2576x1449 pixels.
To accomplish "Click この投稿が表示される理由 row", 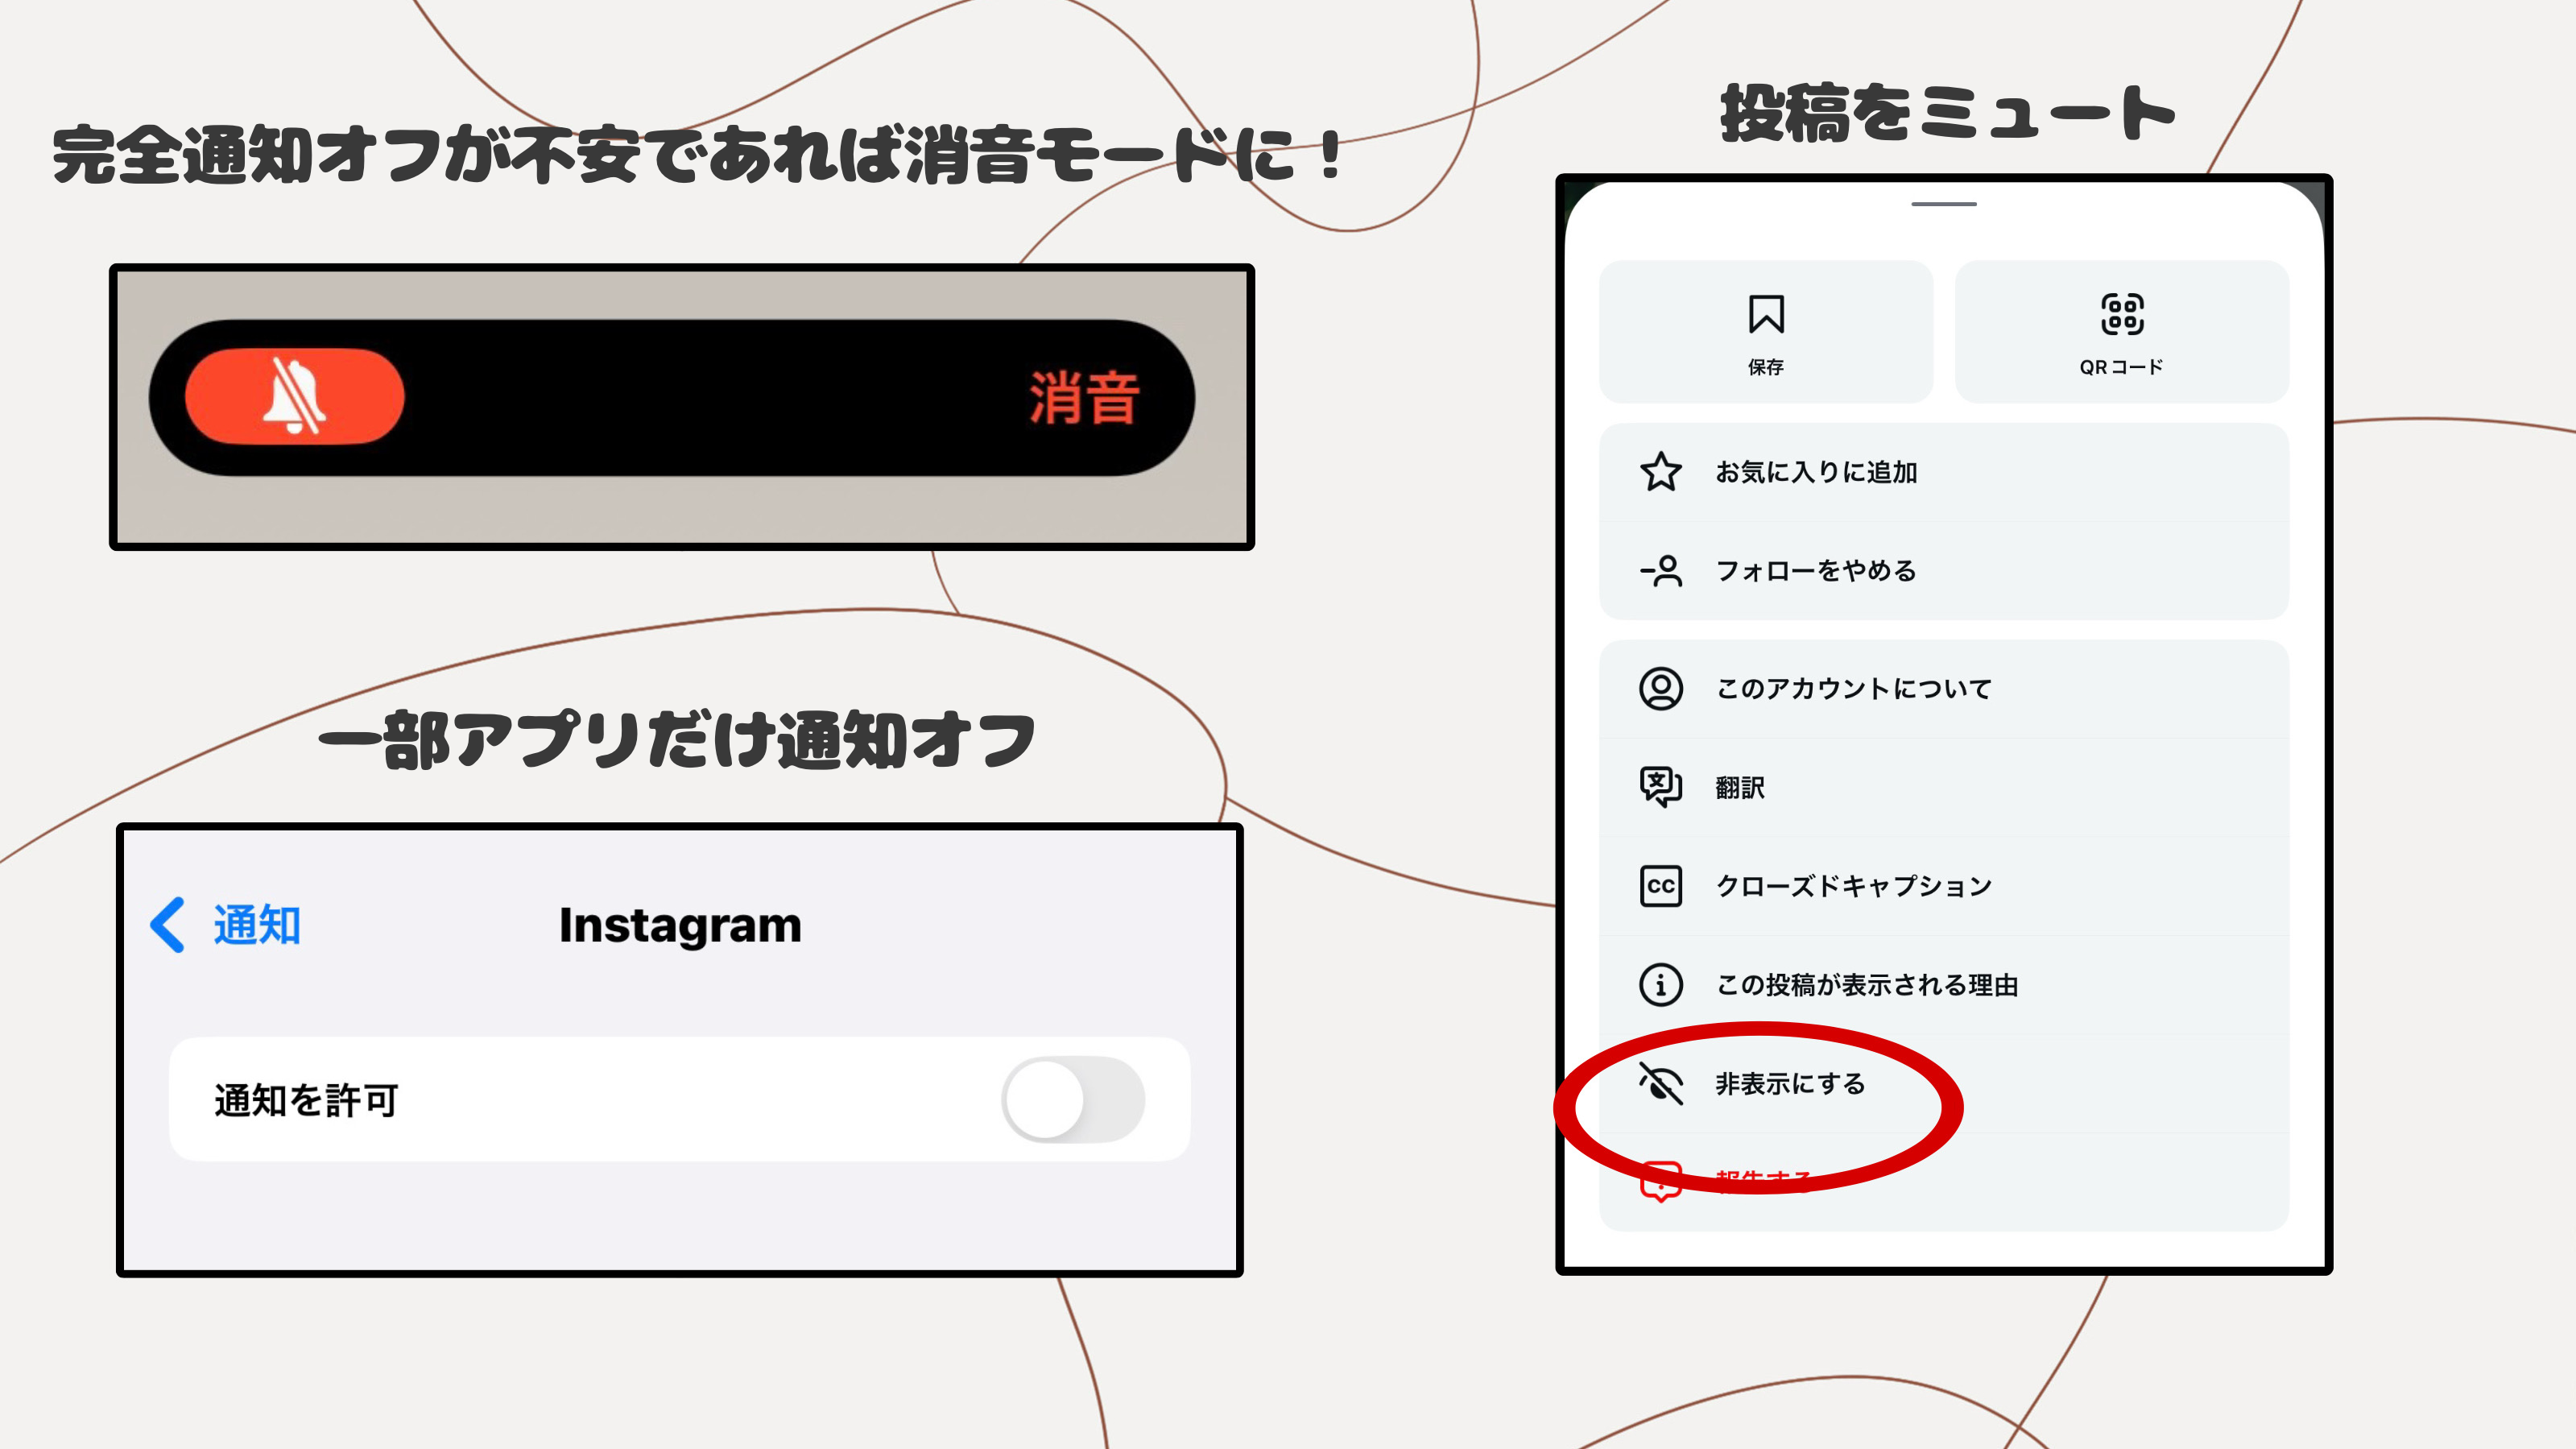I will coord(1944,984).
